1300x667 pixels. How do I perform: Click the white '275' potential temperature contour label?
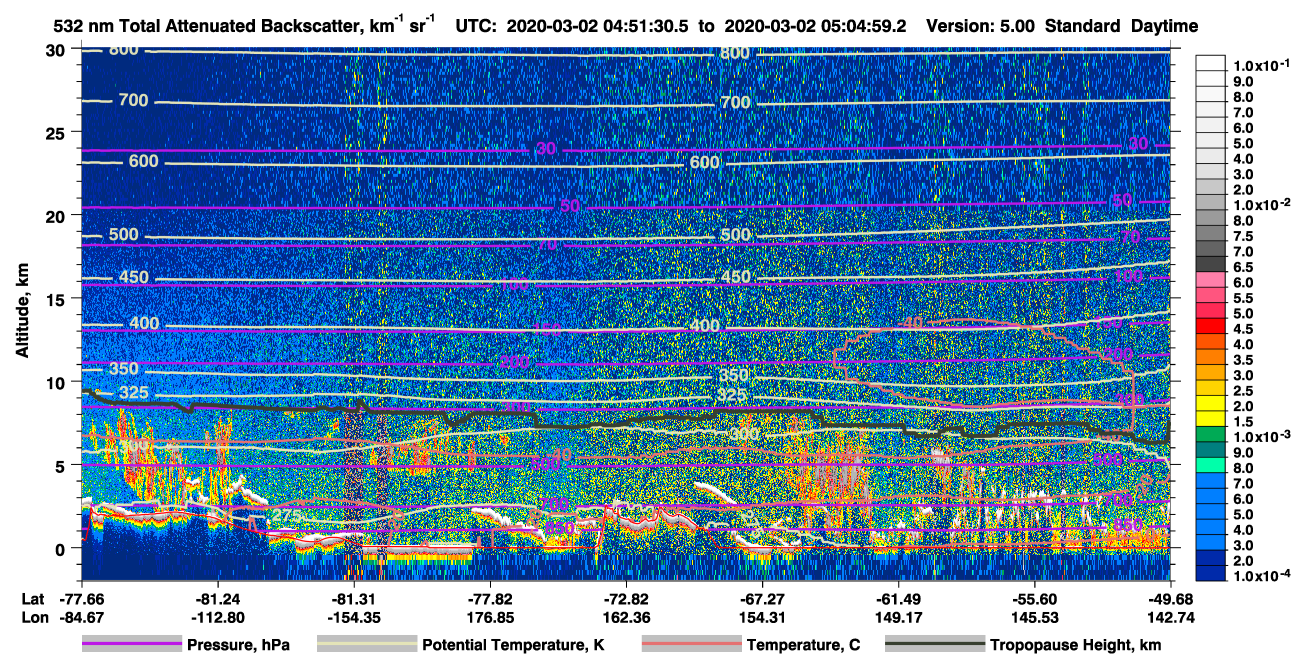click(286, 515)
